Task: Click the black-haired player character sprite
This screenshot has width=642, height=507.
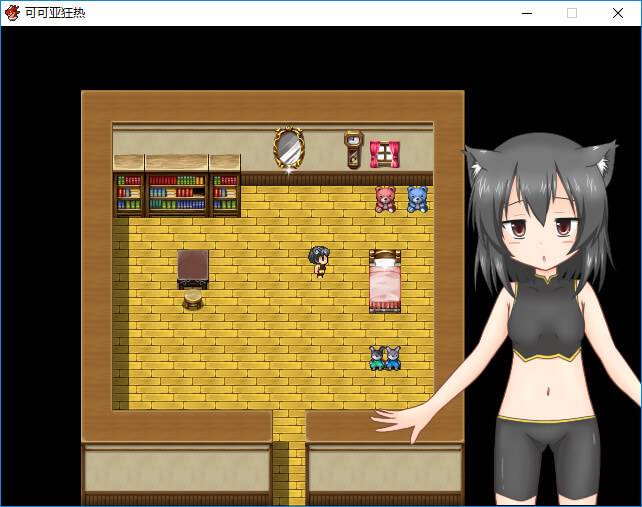Action: (x=320, y=261)
